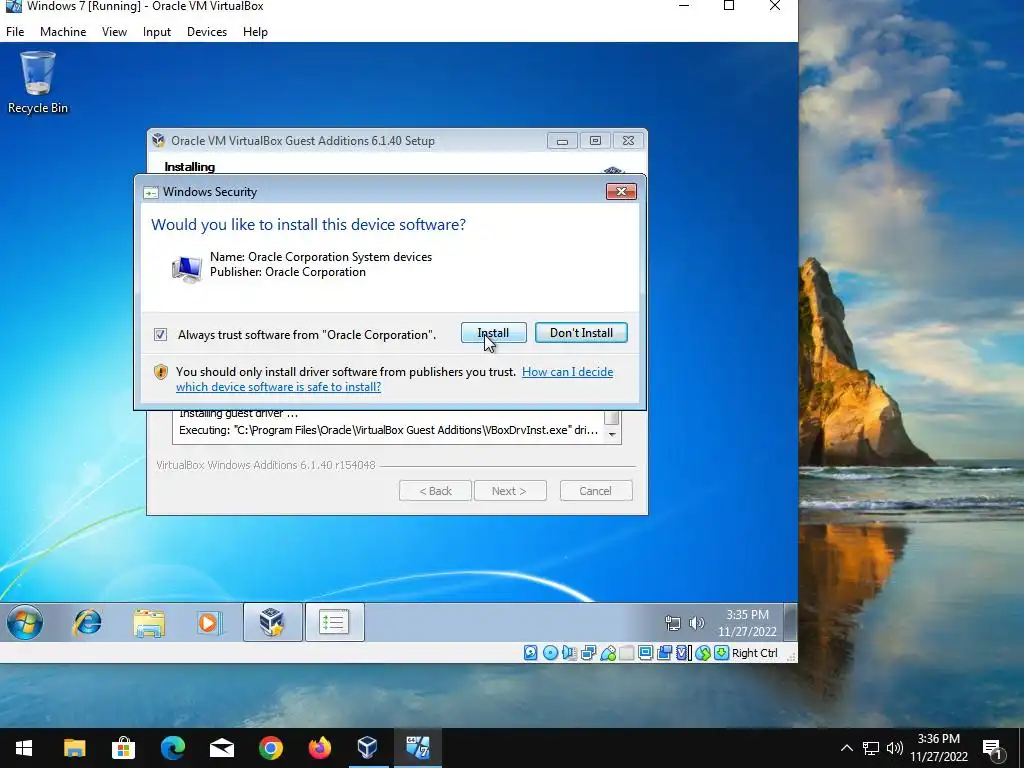Open the Input menu

click(x=157, y=31)
